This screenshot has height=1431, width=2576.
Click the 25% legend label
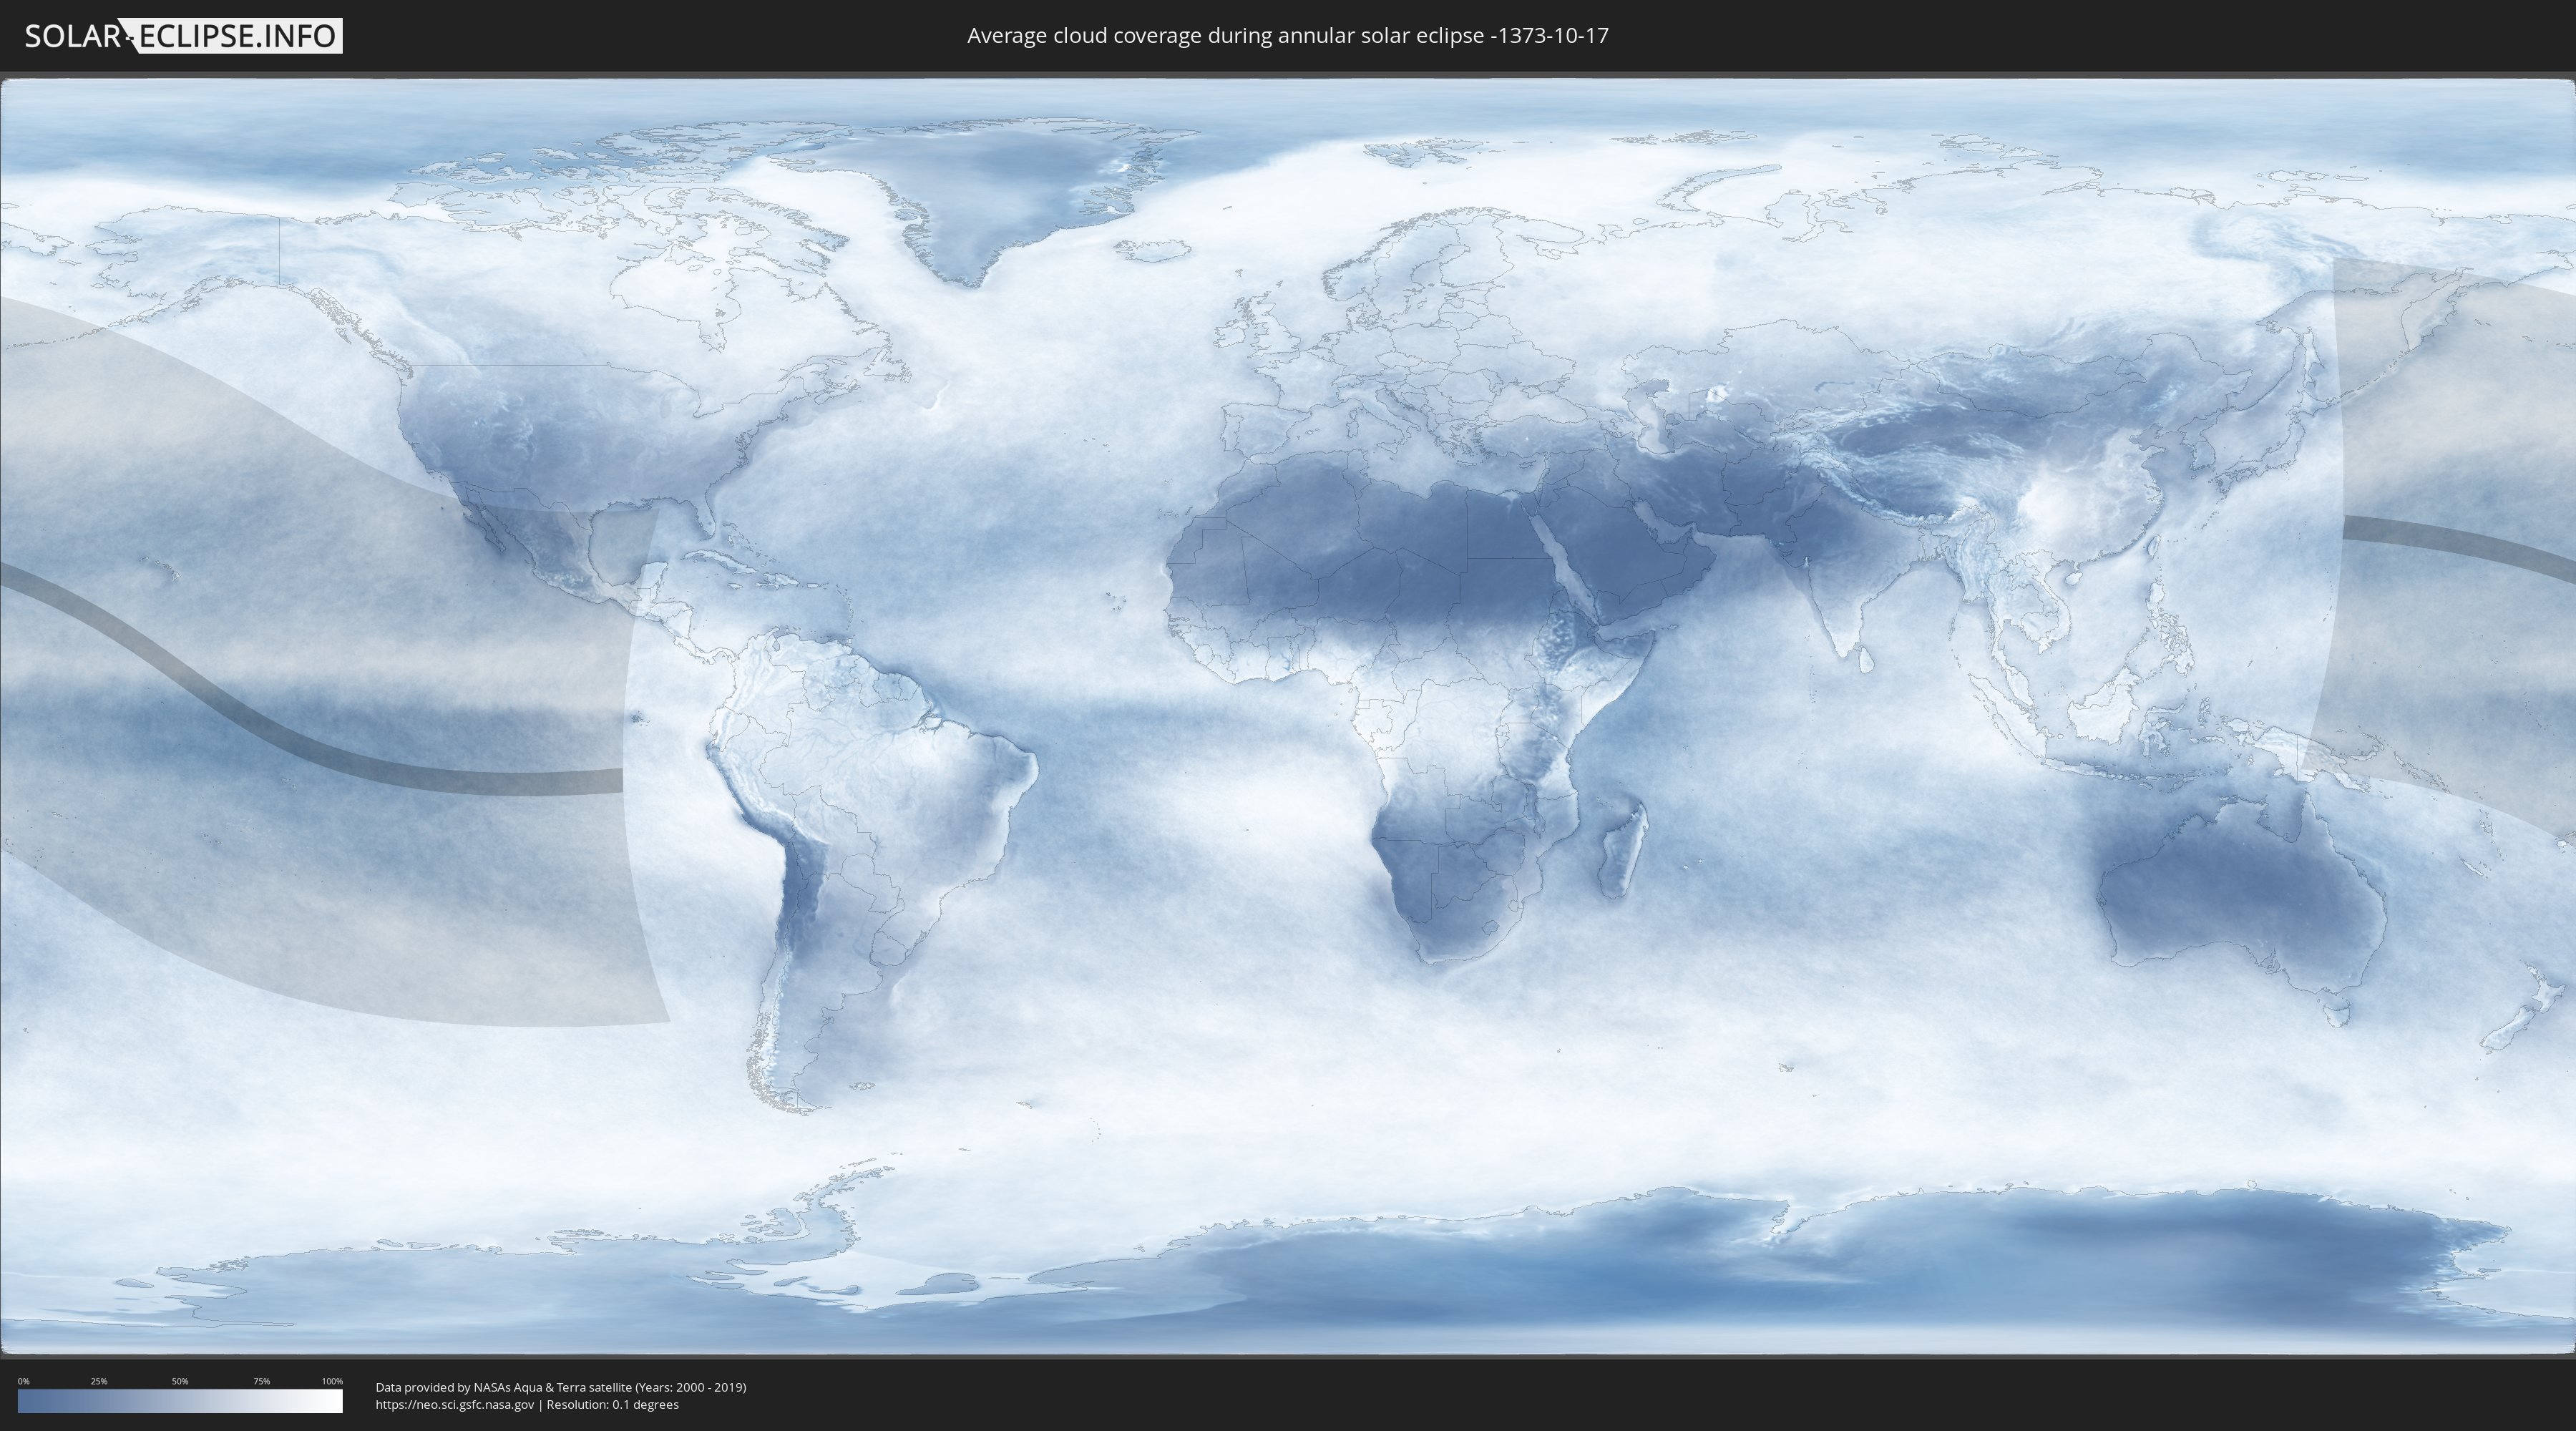pos(99,1381)
